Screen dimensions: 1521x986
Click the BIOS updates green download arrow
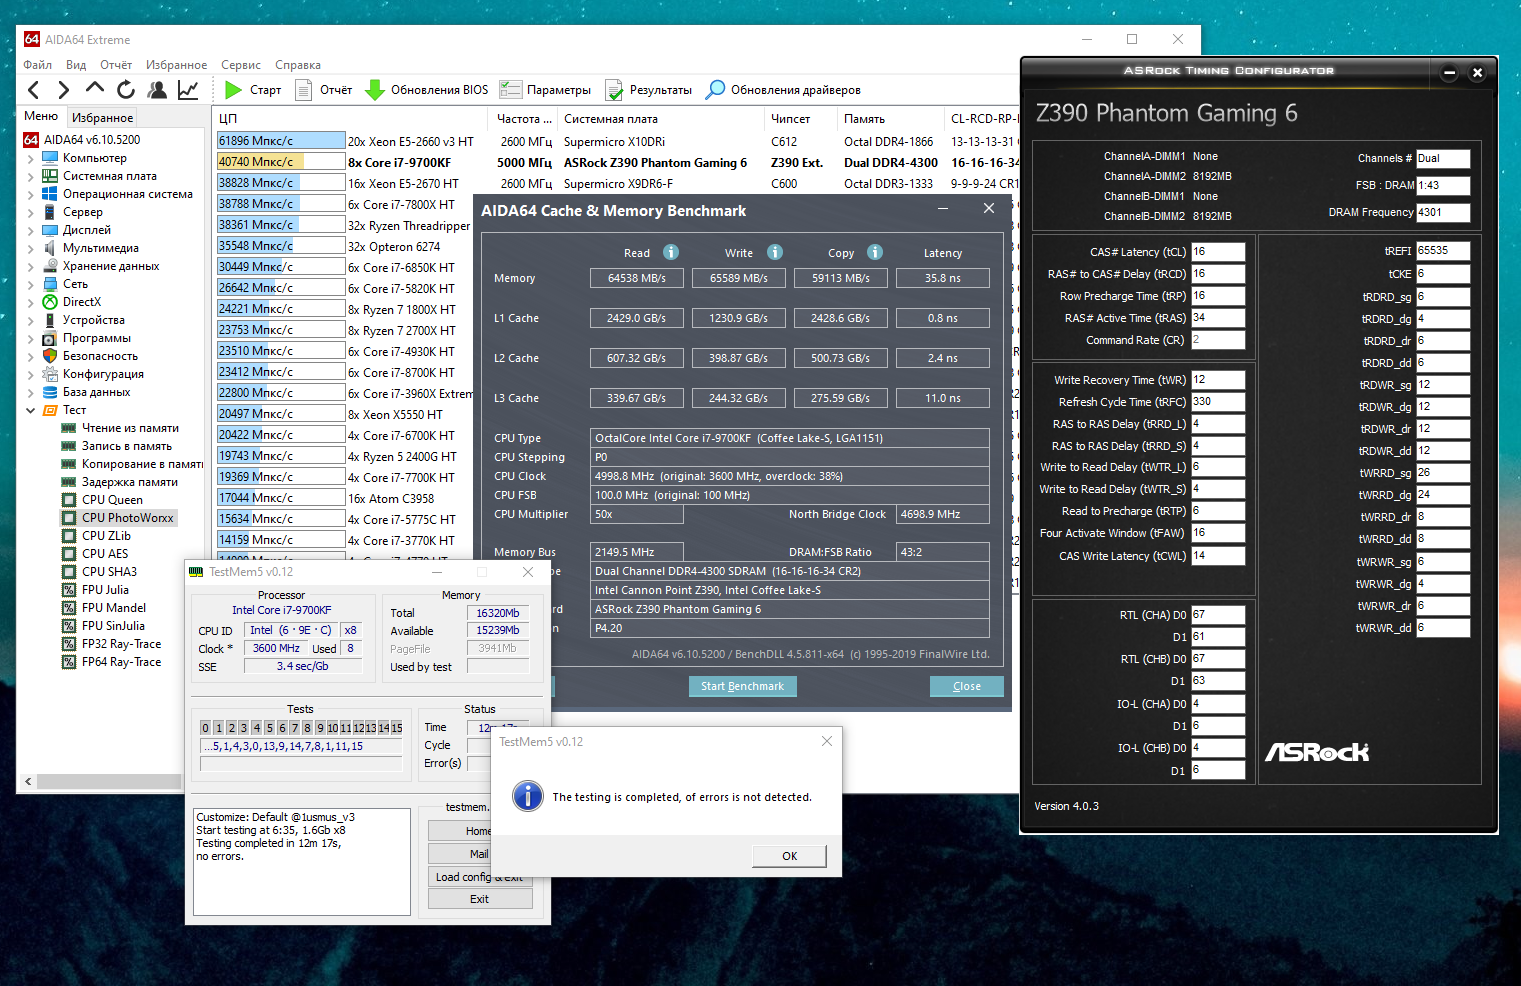375,90
